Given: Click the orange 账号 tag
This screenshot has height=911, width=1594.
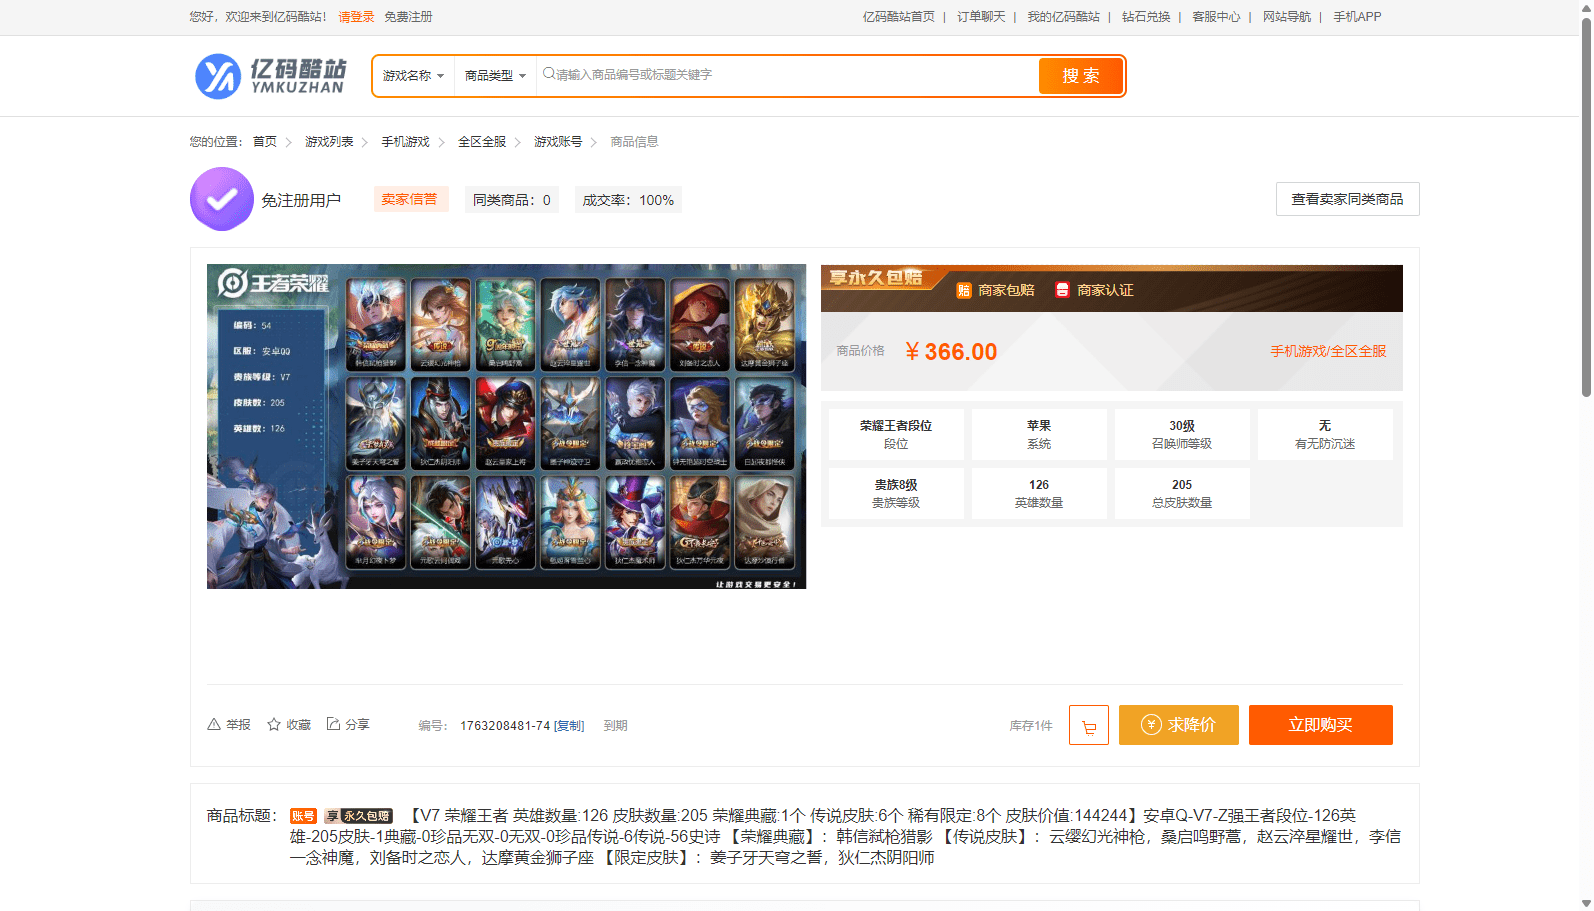Looking at the screenshot, I should [x=303, y=816].
